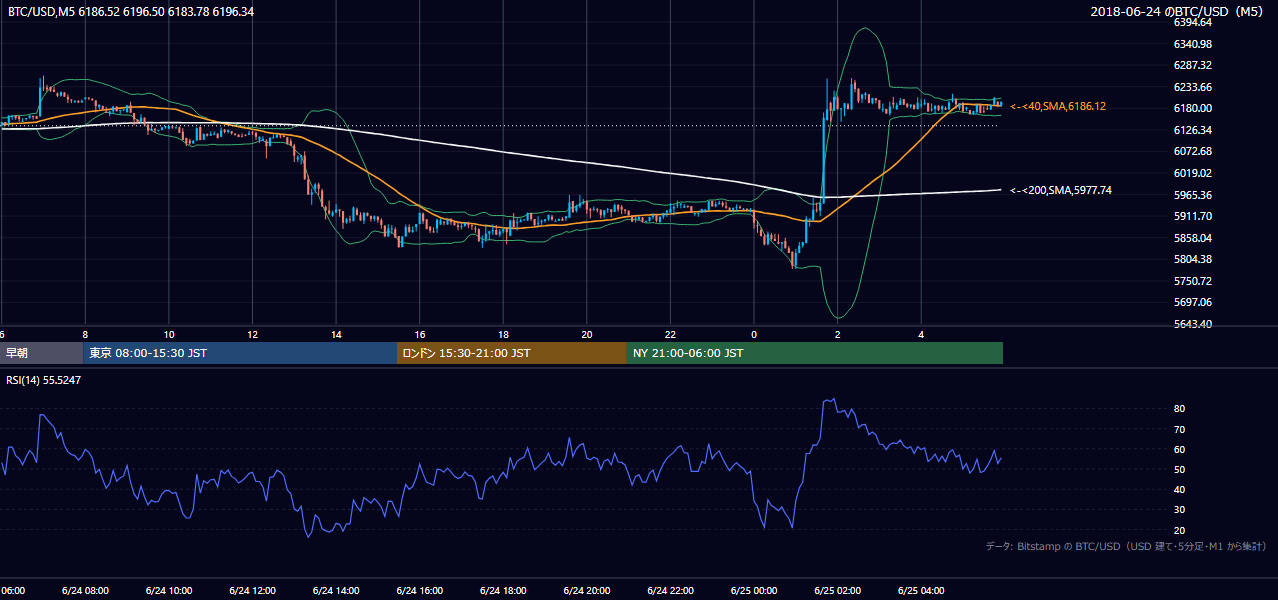Screen dimensions: 1278x600
Task: Click RSI axis level 80
Action: point(1180,409)
